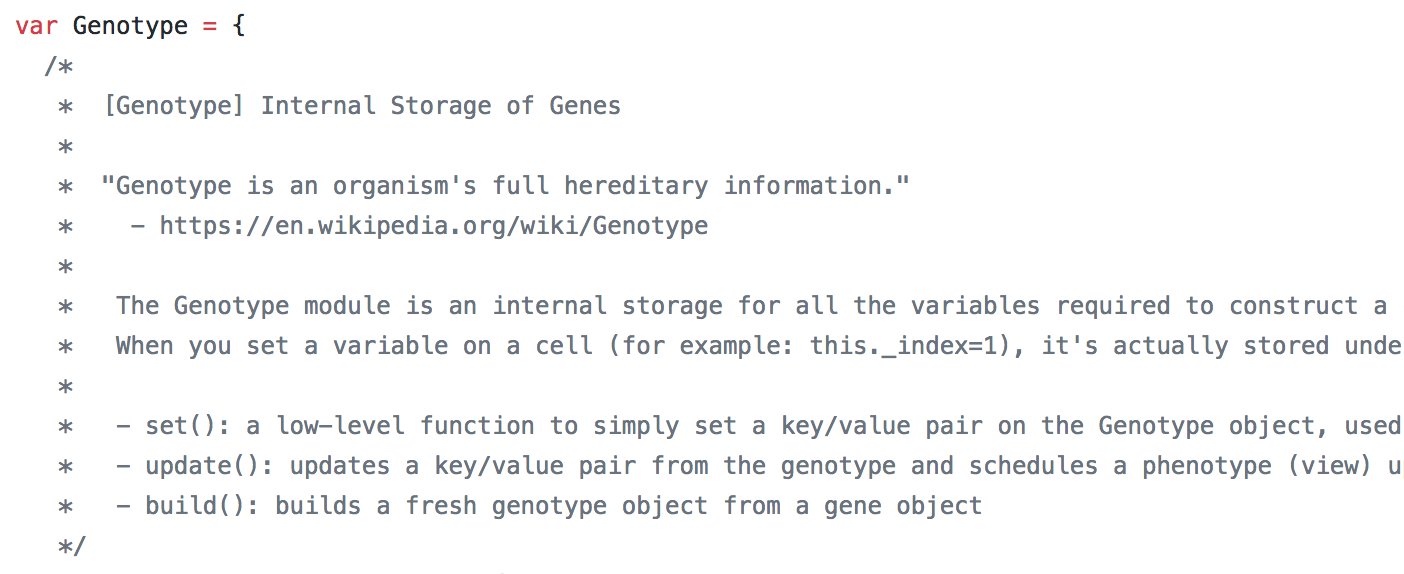This screenshot has width=1404, height=574.
Task: Click the equals sign after Genotype
Action: (209, 27)
